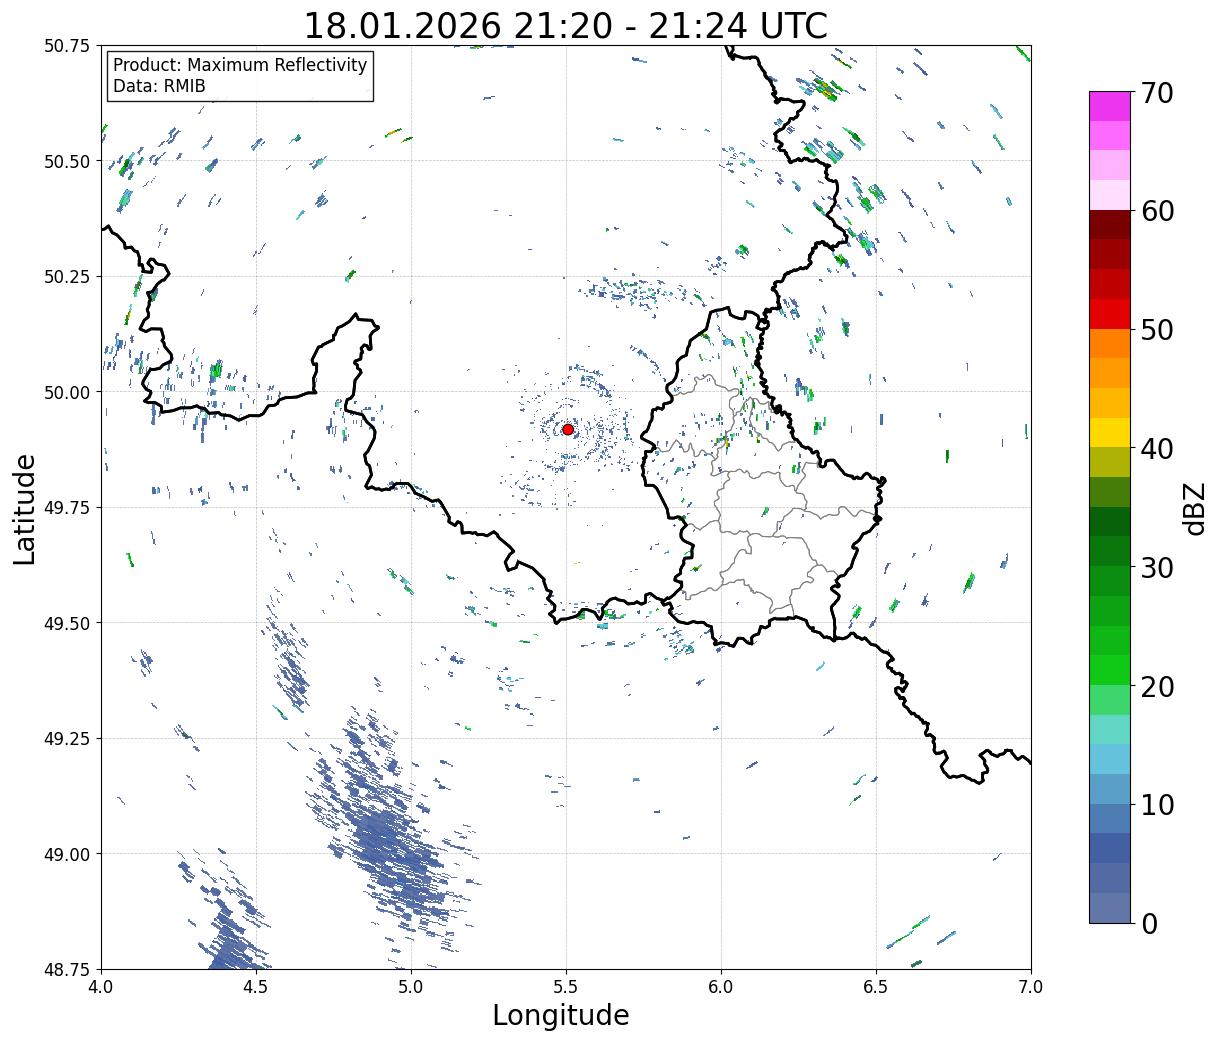Click the colorbar tick label '40'
The width and height of the screenshot is (1219, 1040).
click(1156, 449)
